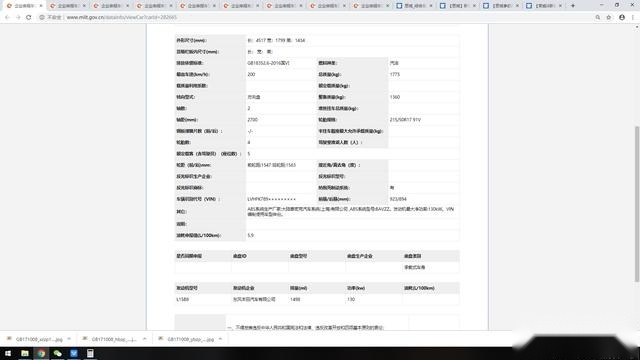640x360 pixels.
Task: Click the track width value 1547/1563
Action: 271,165
